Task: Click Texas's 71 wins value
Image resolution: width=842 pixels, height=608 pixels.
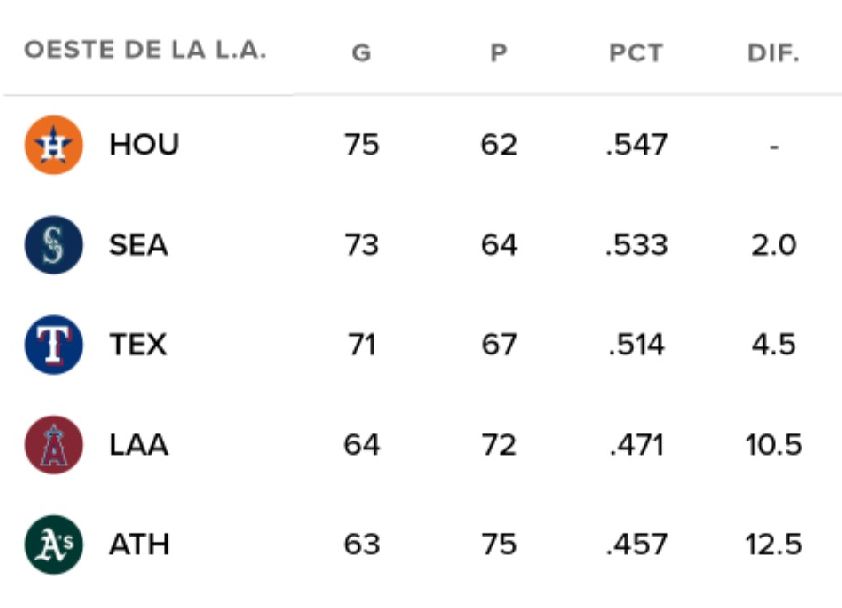Action: [x=361, y=345]
